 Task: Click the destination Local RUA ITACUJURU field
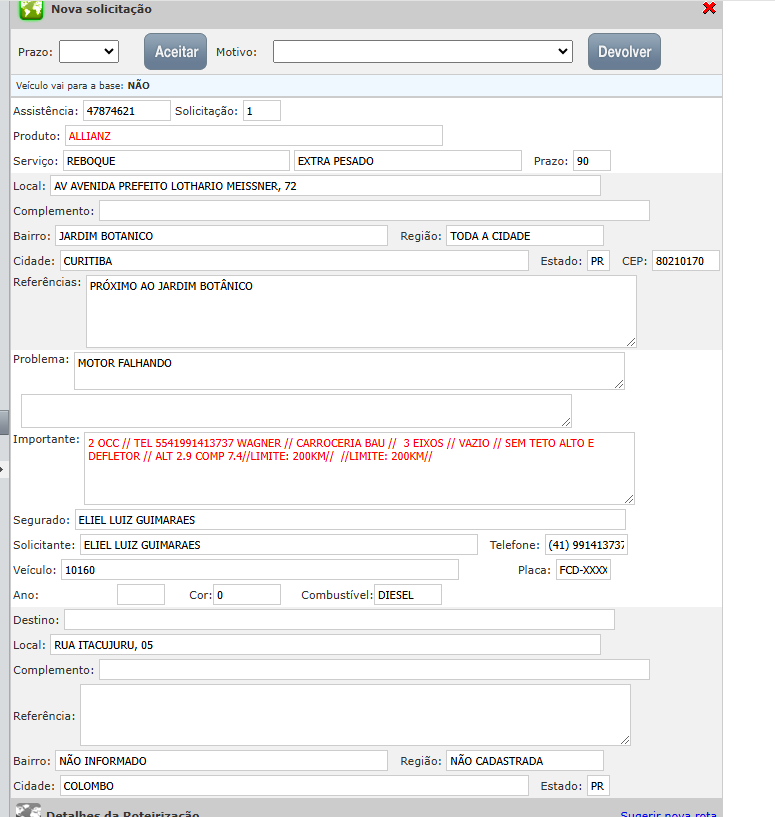(325, 645)
